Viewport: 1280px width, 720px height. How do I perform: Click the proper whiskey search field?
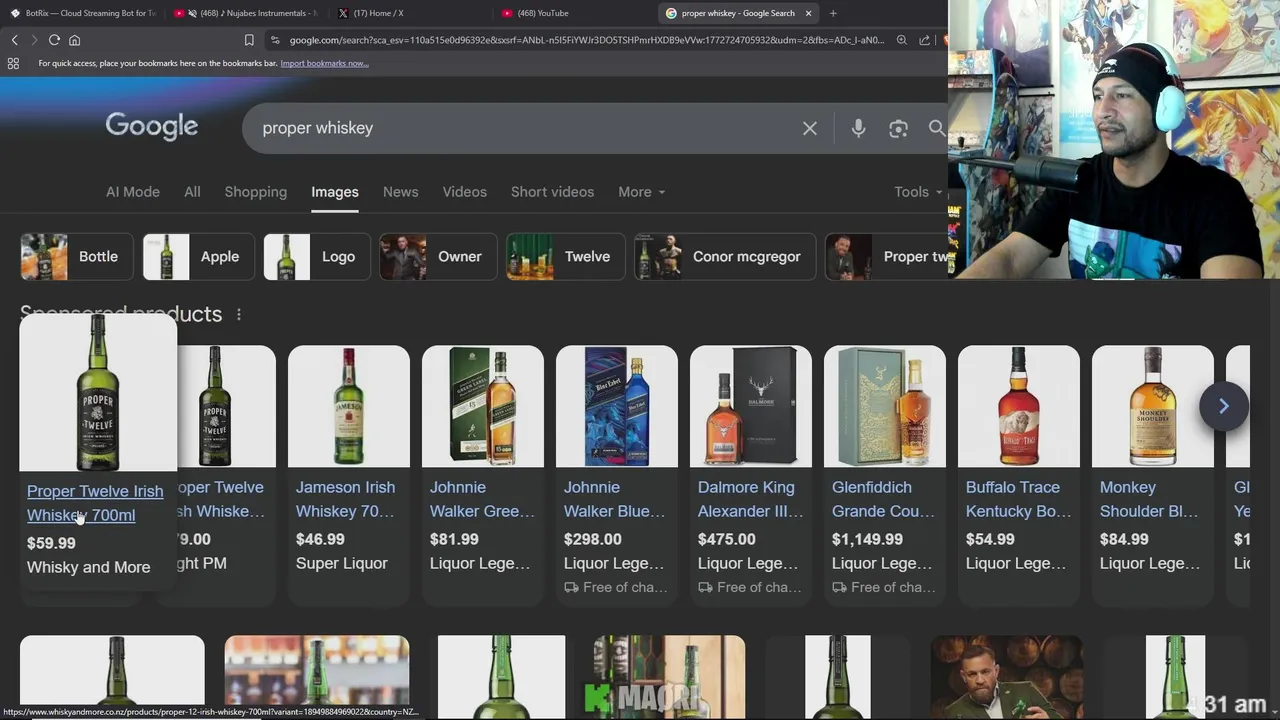point(525,128)
